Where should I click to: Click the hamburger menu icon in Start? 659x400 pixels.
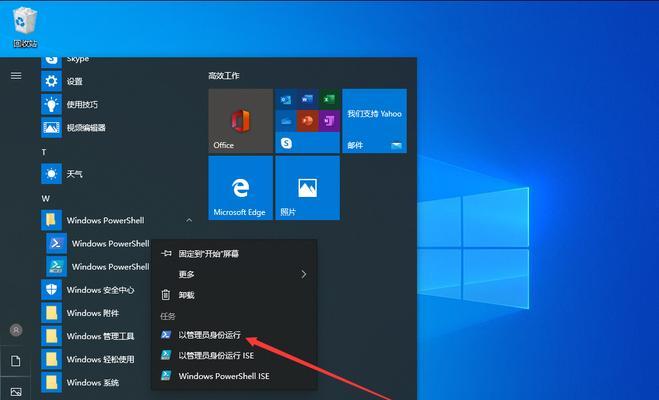pyautogui.click(x=16, y=76)
